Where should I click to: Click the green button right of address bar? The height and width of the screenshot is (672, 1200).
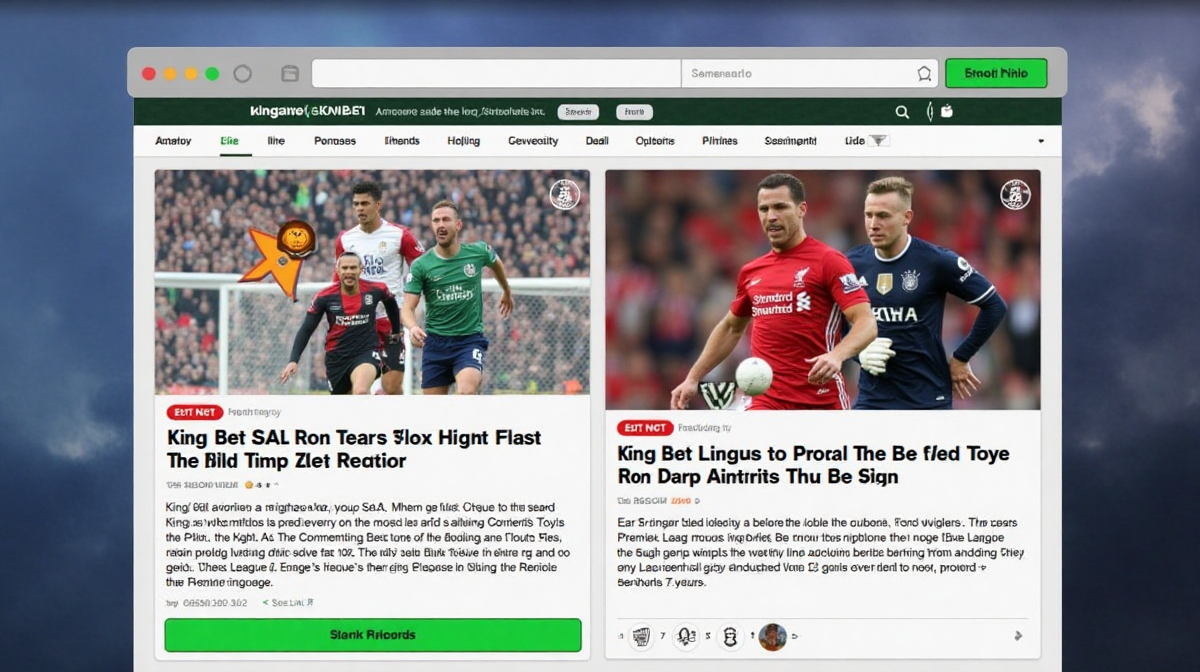point(995,73)
